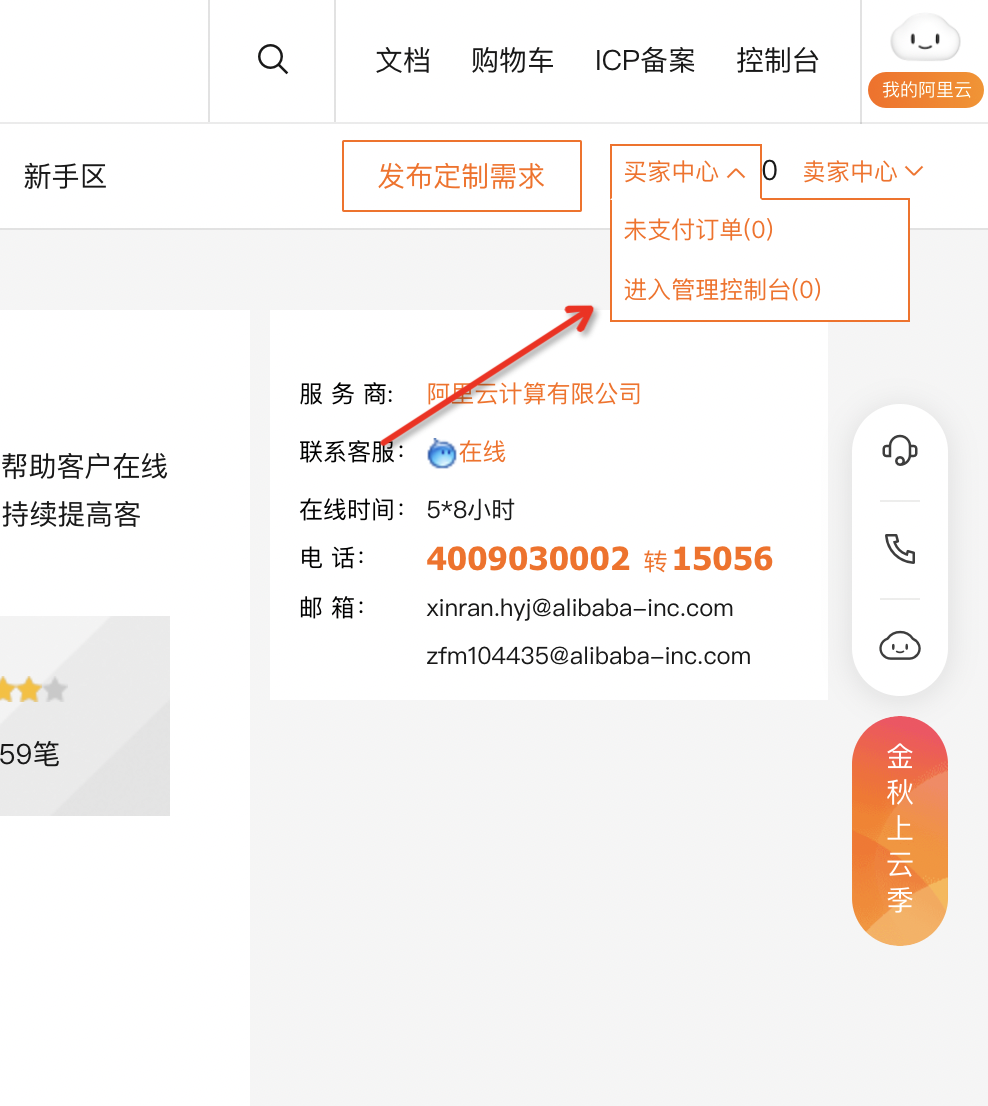Click the search magnifier icon
Viewport: 988px width, 1106px height.
[x=272, y=59]
